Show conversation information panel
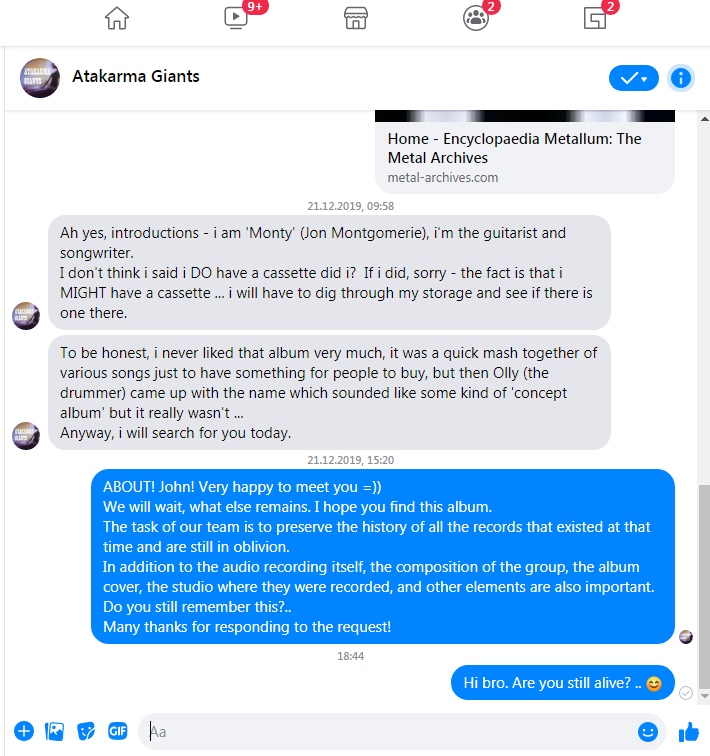The height and width of the screenshot is (756, 710). click(681, 78)
